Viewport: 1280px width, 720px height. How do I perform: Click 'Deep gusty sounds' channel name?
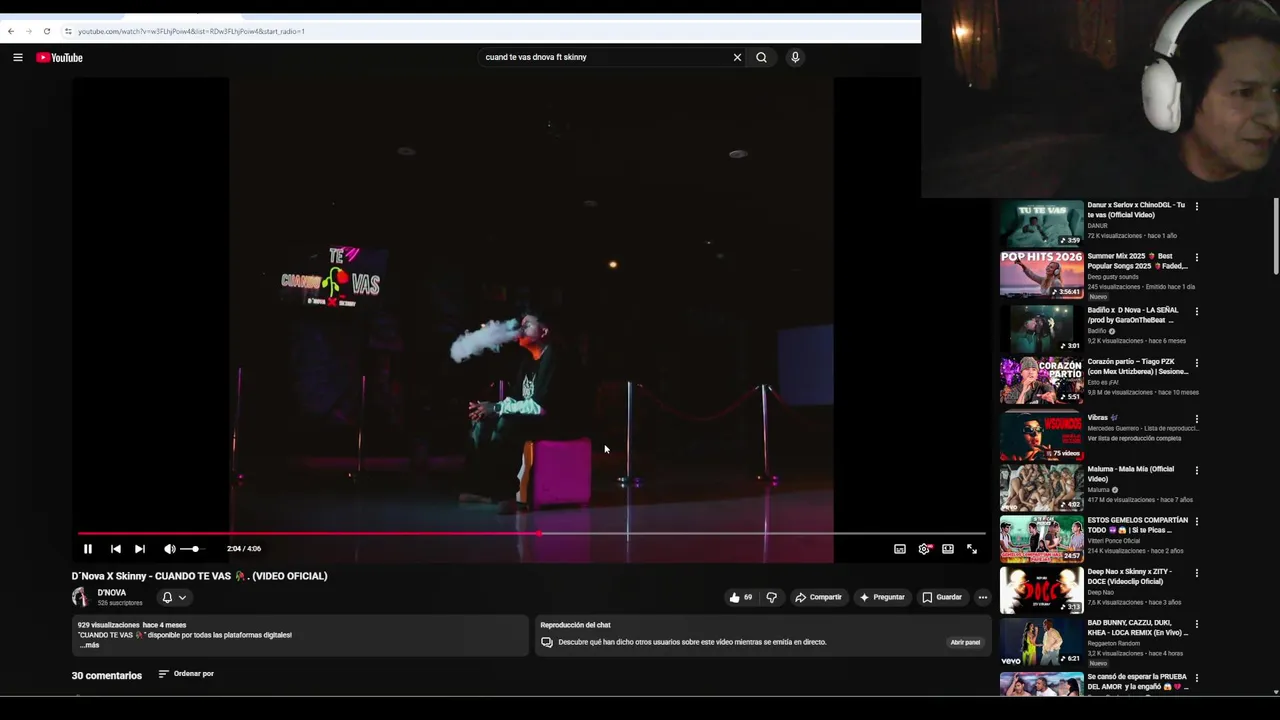1113,277
